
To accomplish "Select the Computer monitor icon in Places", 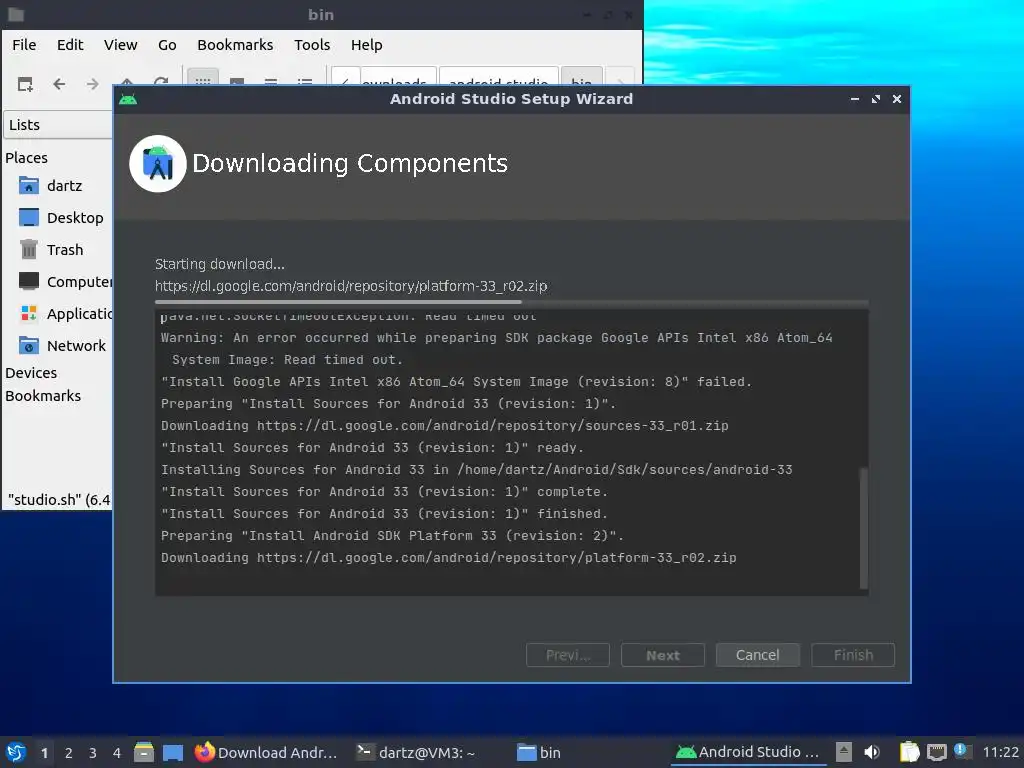I will click(29, 281).
